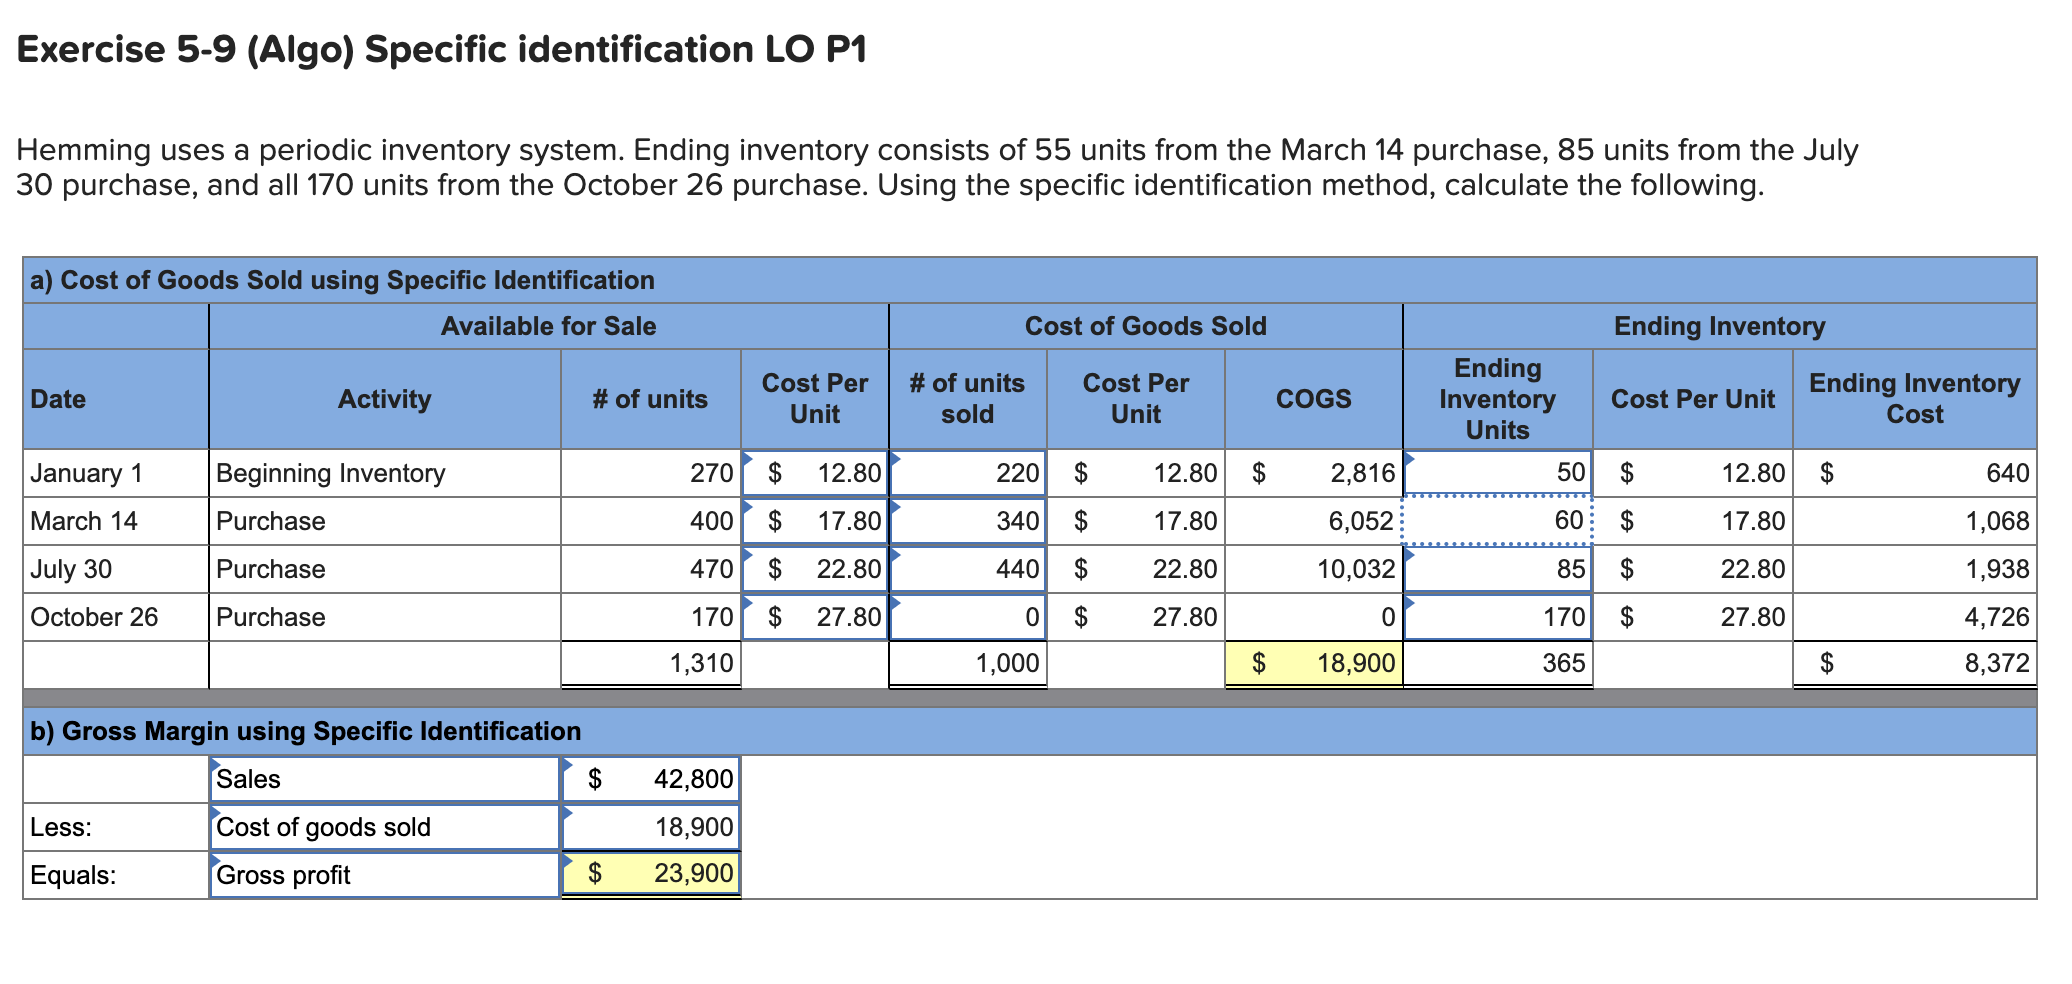Click July 30 ending inventory units cell 85

pos(1498,569)
